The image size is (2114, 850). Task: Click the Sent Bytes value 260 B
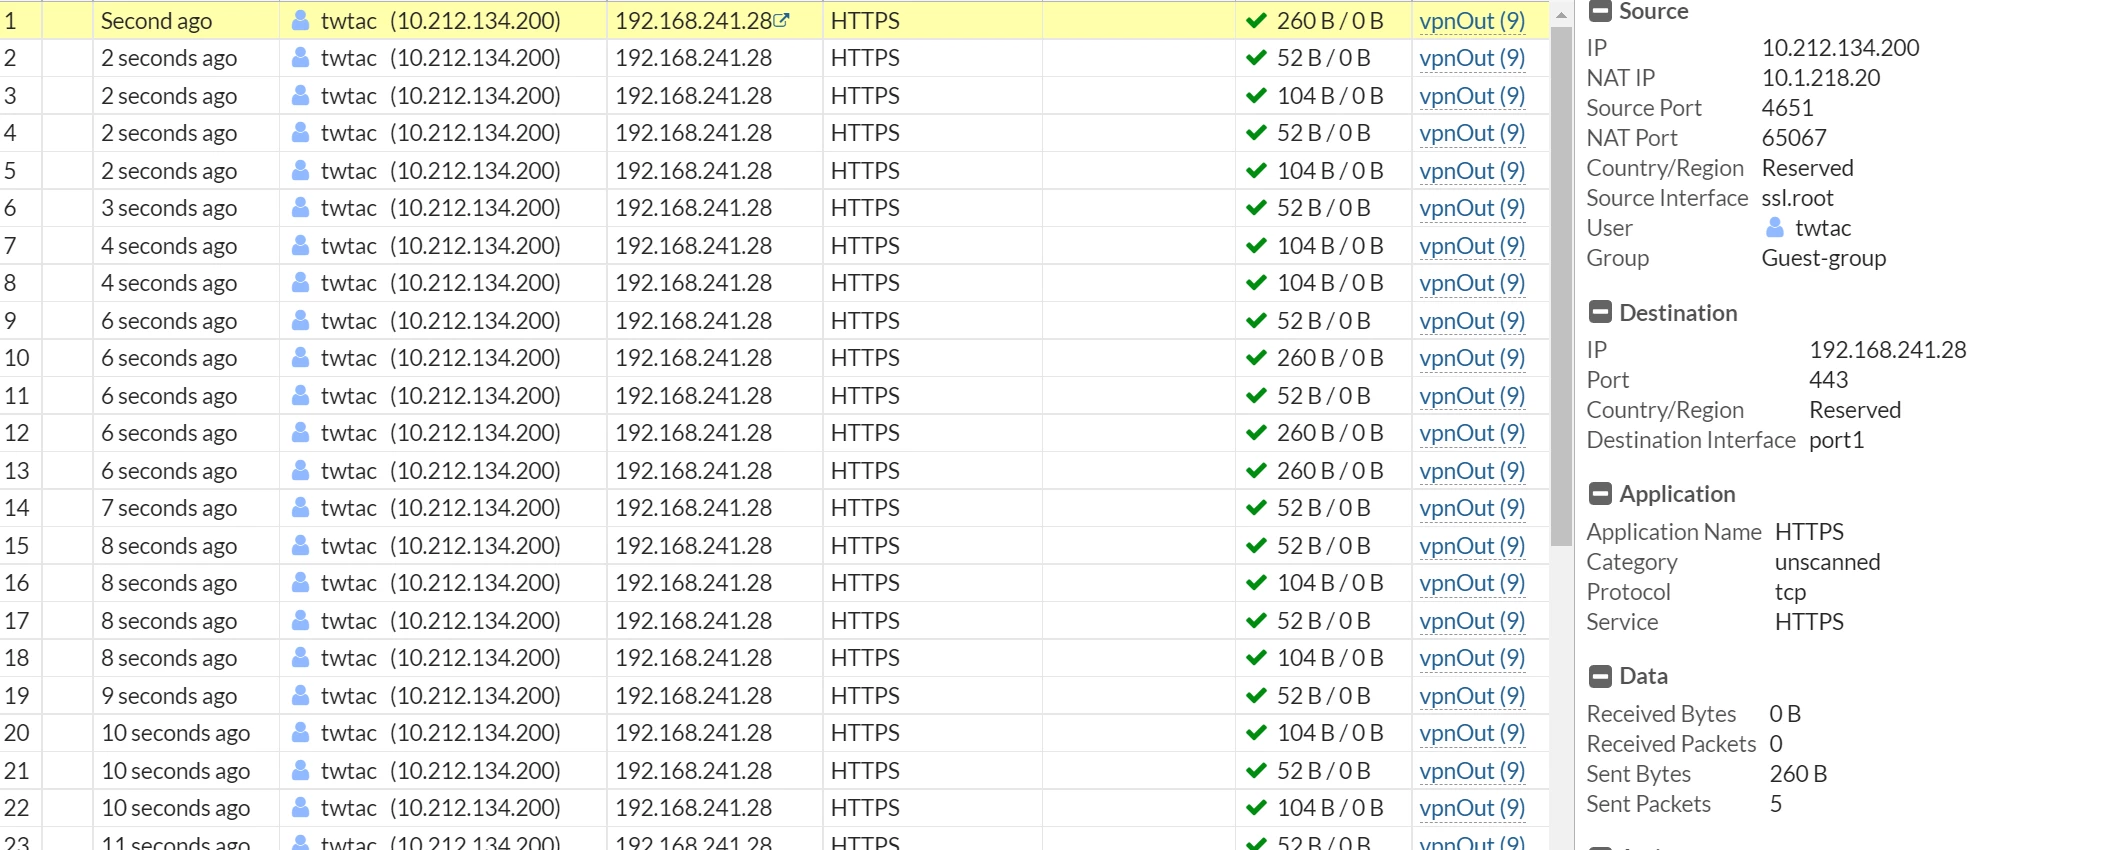[x=1798, y=774]
